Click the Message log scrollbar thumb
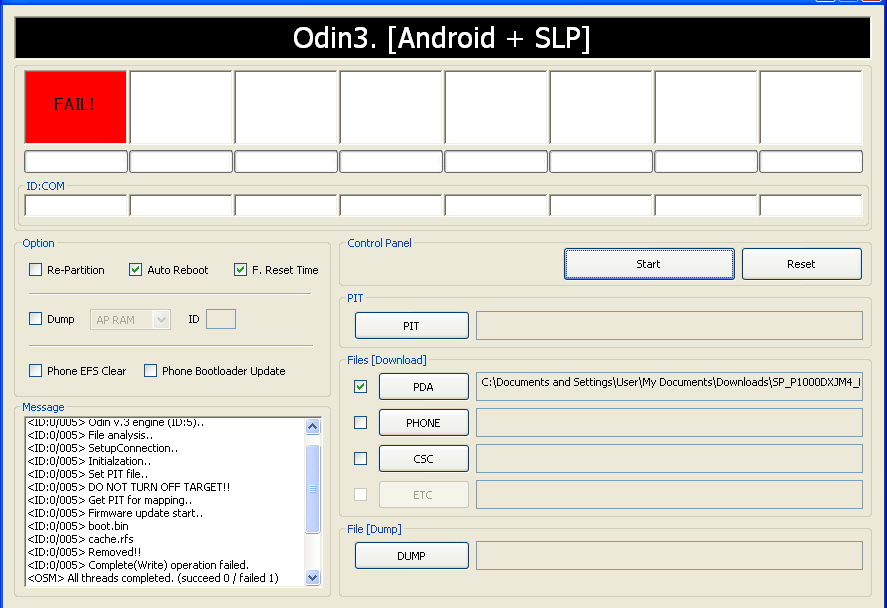The height and width of the screenshot is (608, 887). coord(312,489)
